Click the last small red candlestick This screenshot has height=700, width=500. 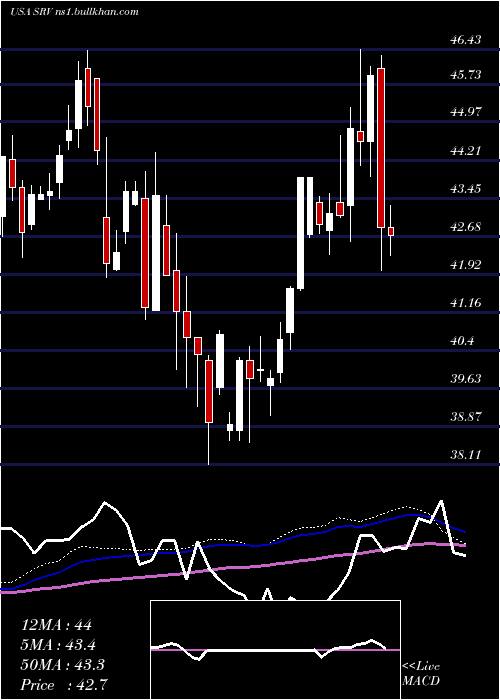391,231
